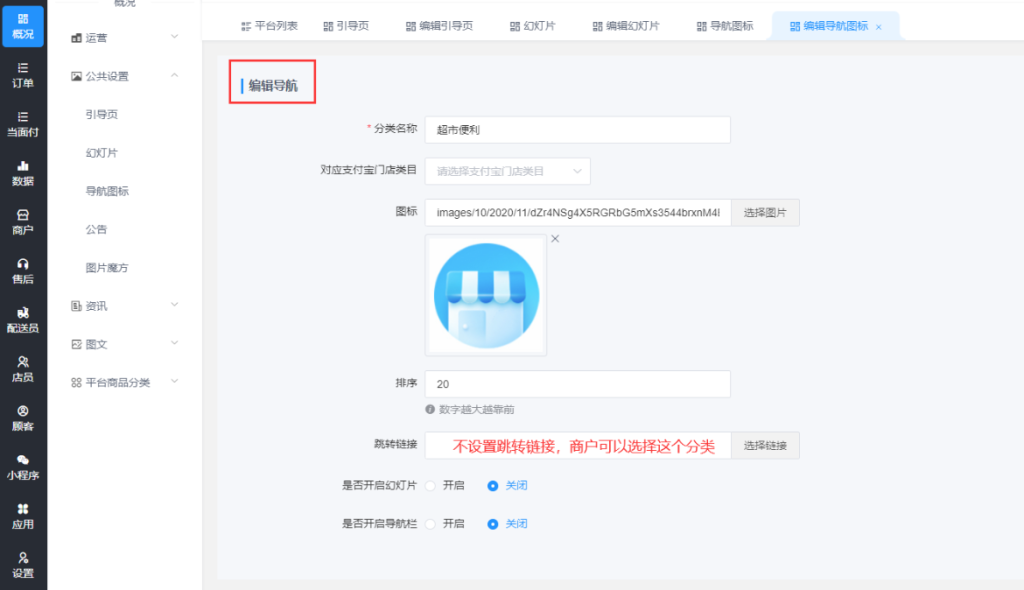Viewport: 1024px width, 590px height.
Task: Click the 选择图片 button
Action: (765, 213)
